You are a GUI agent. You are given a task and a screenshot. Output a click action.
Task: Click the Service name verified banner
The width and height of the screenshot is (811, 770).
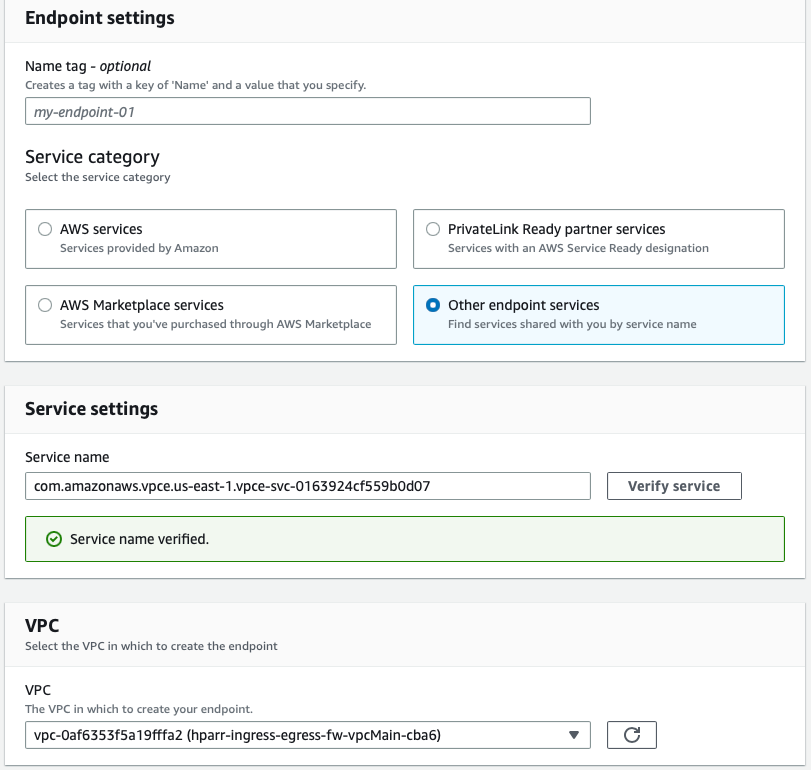pos(404,539)
